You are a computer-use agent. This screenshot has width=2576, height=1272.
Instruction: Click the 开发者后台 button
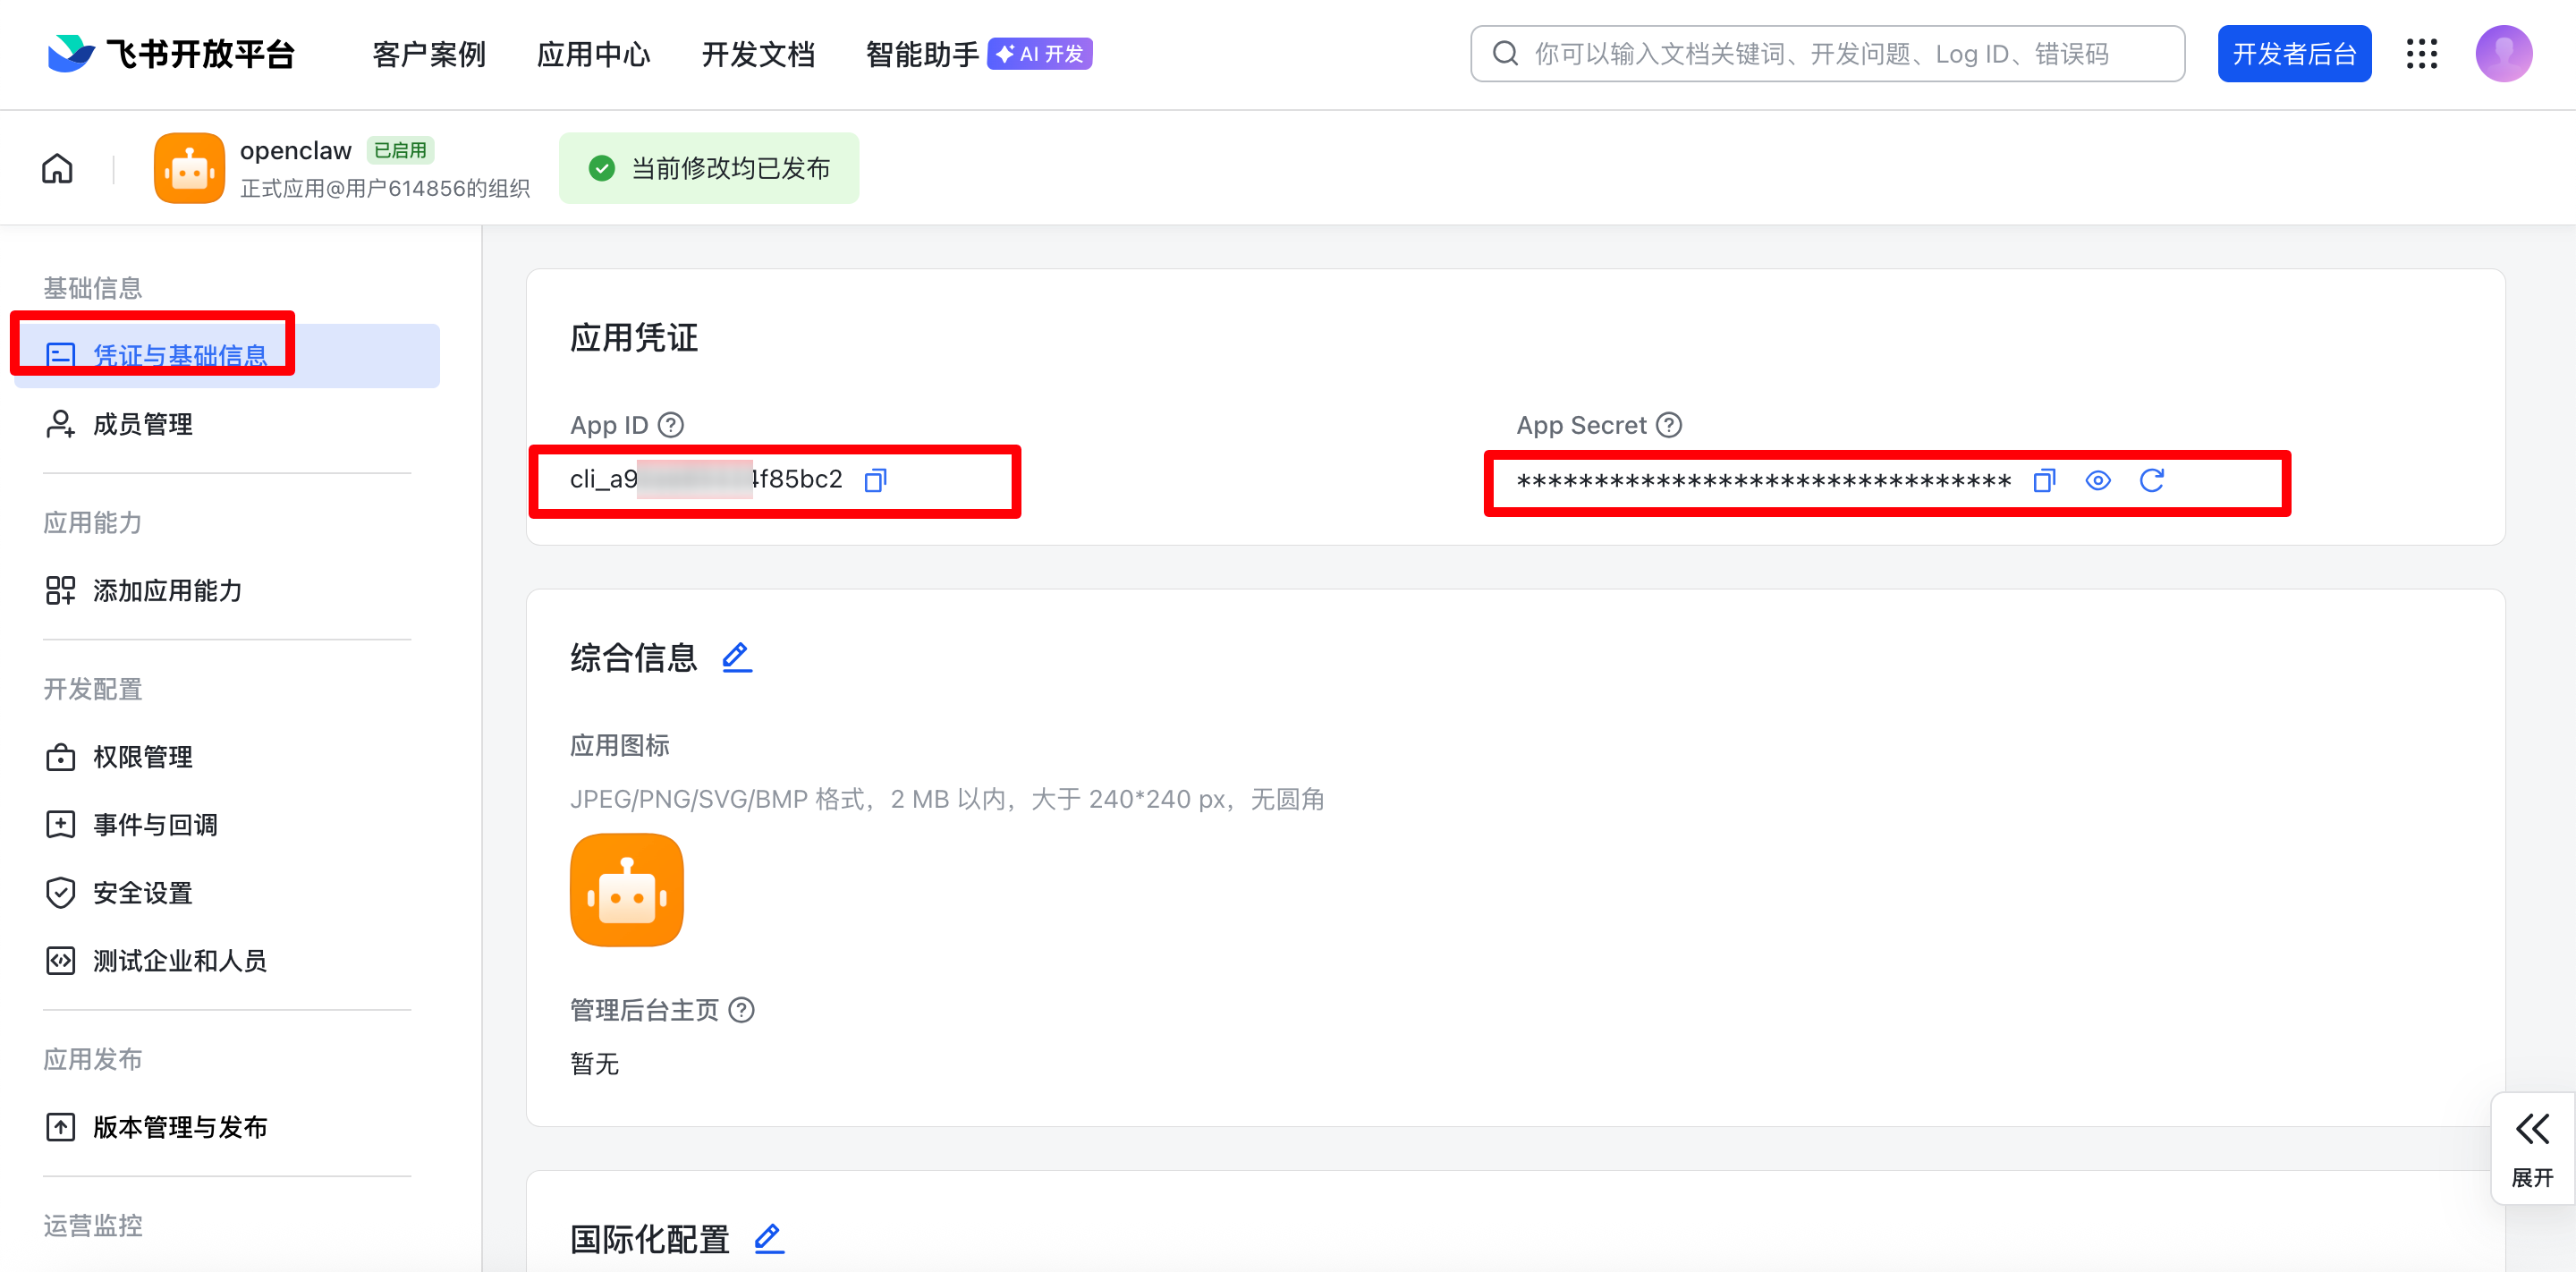pyautogui.click(x=2293, y=54)
